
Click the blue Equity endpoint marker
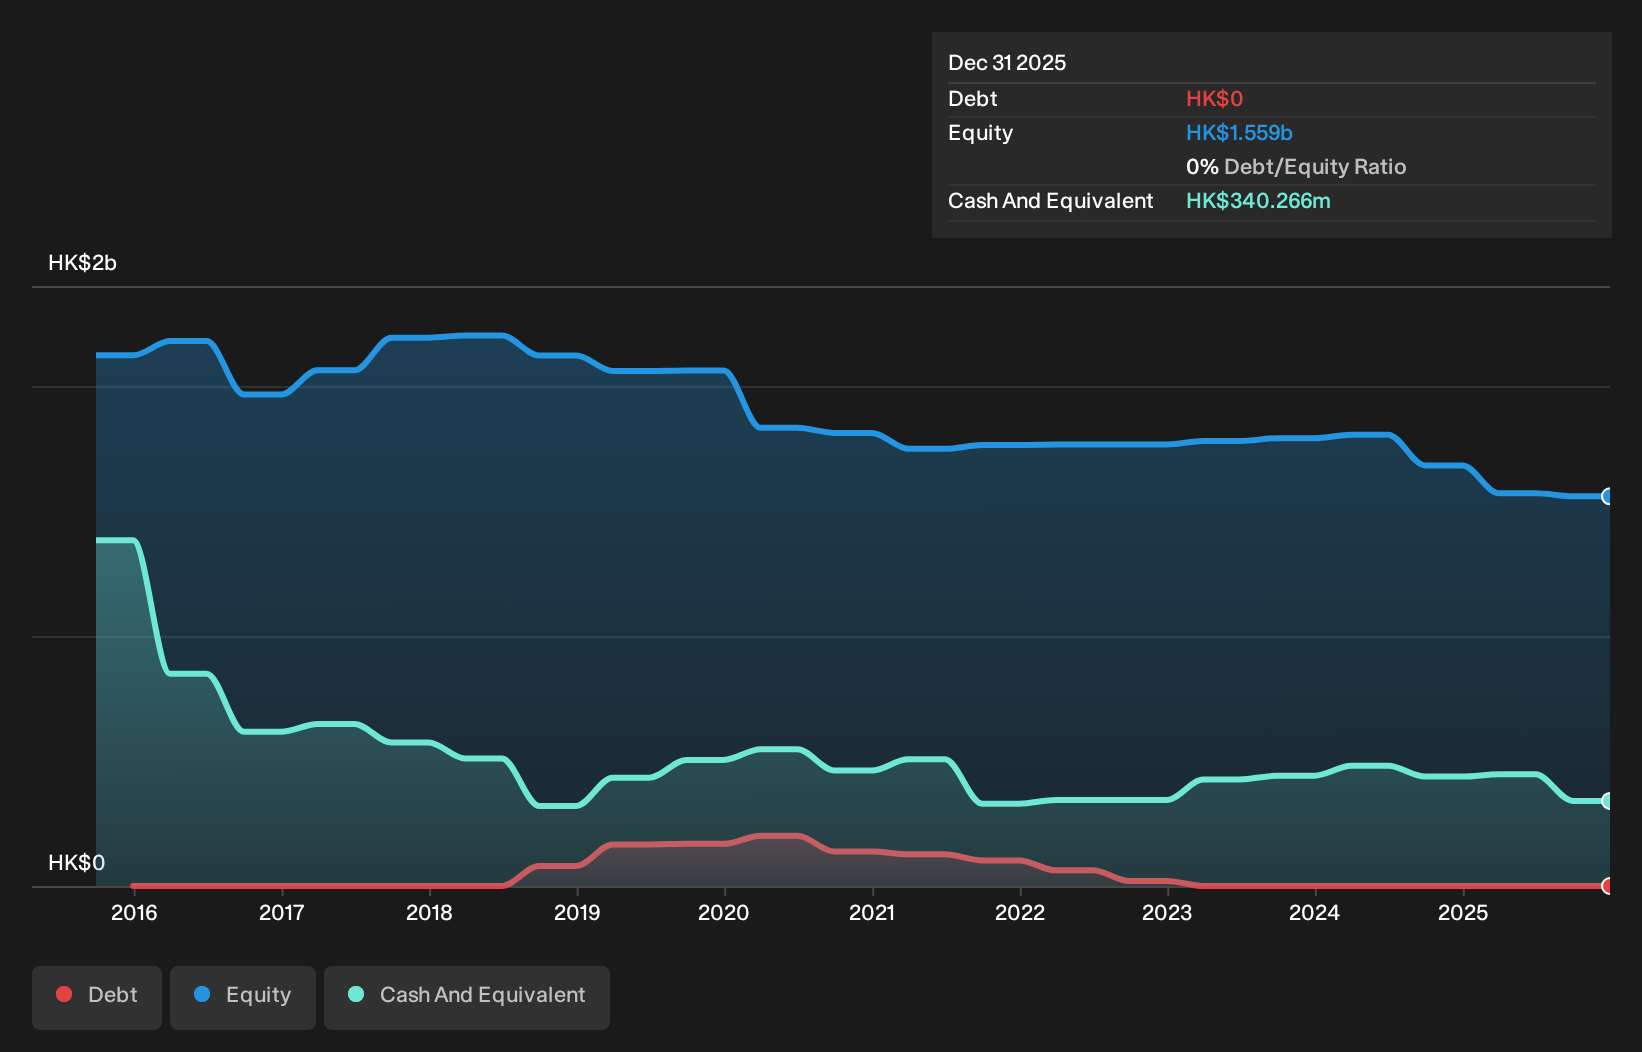(1607, 496)
